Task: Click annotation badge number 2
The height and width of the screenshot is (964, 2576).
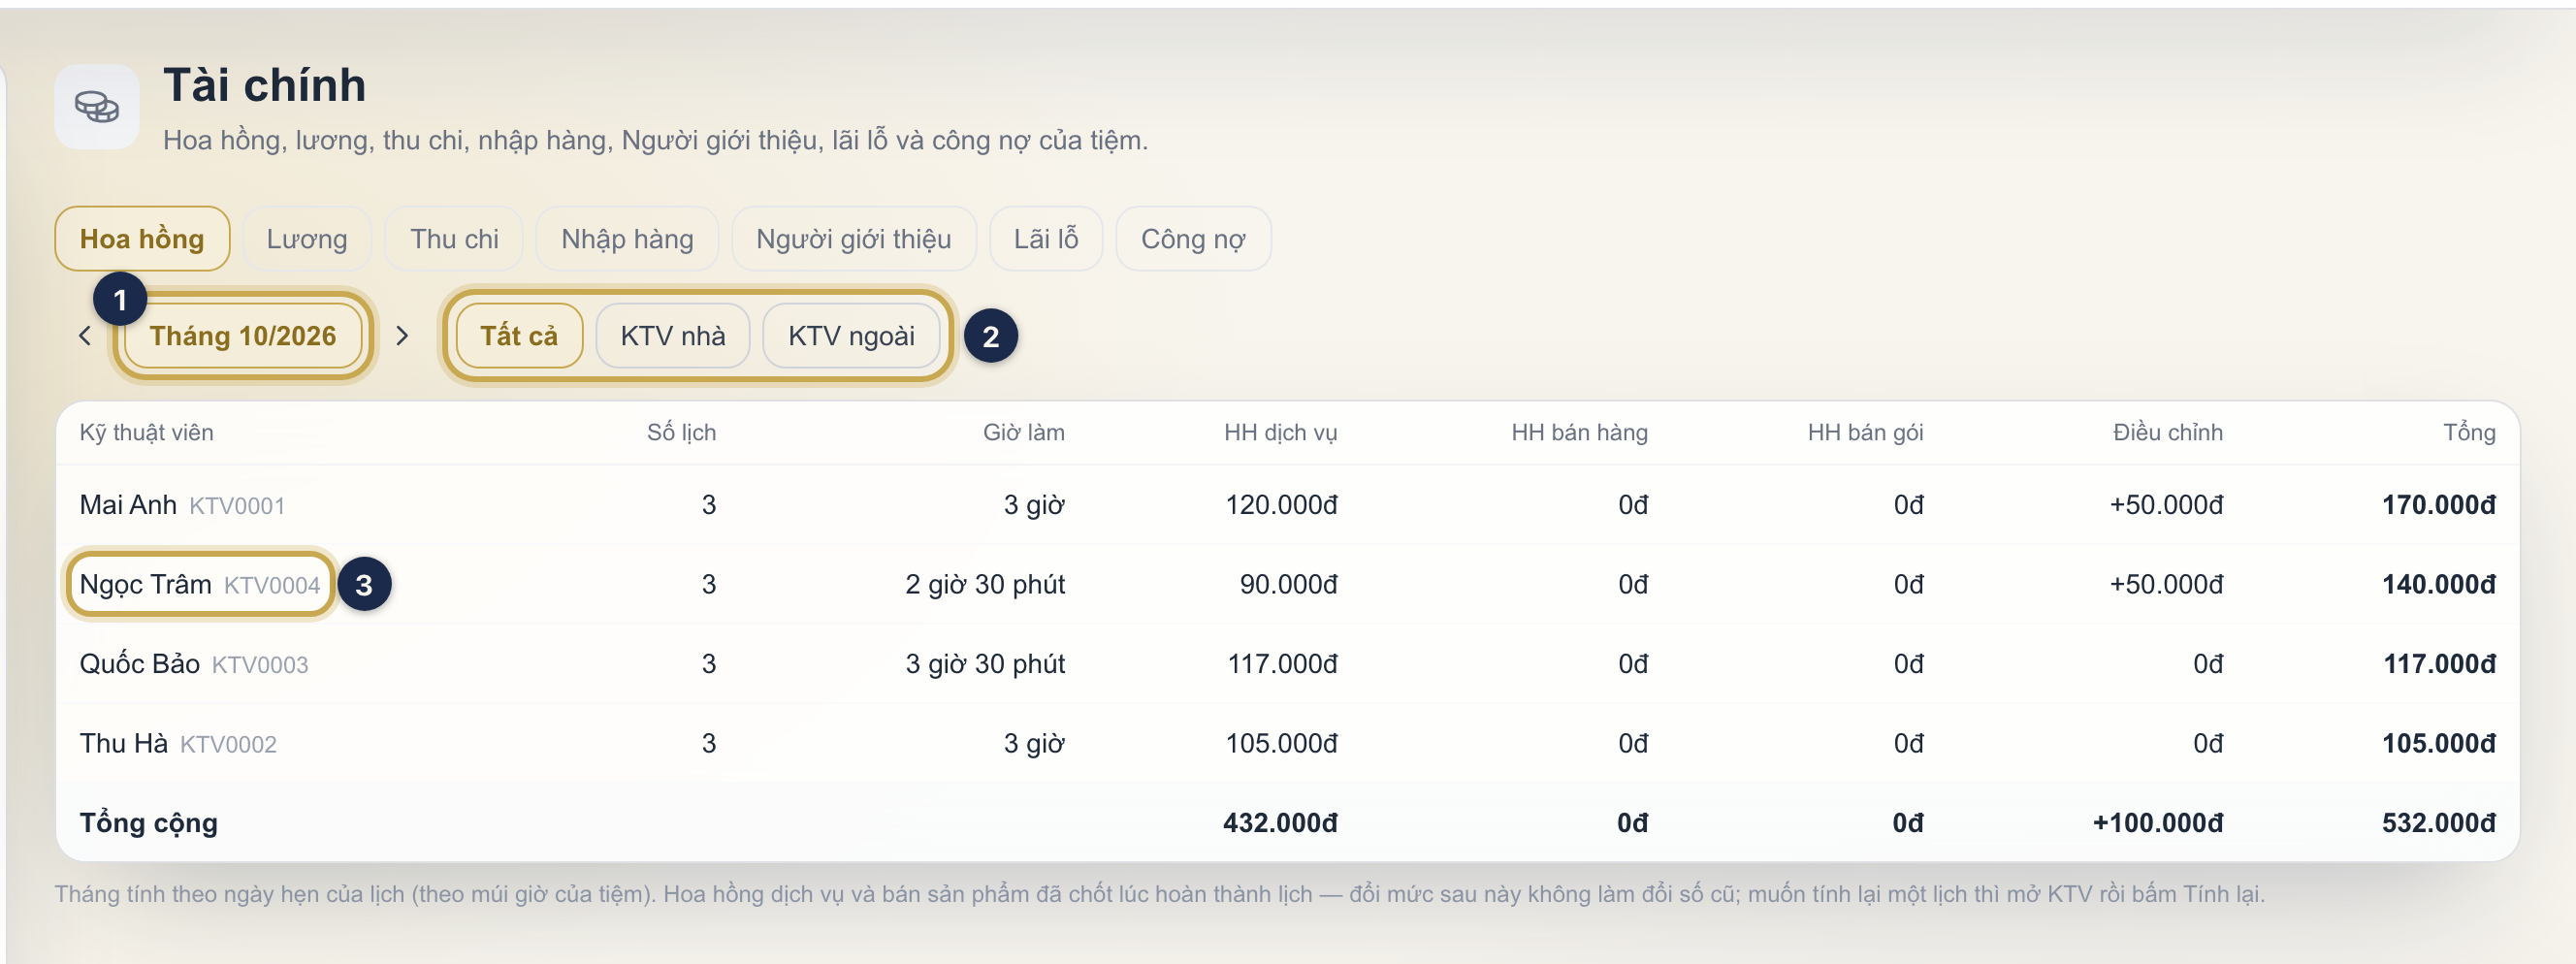Action: [990, 336]
